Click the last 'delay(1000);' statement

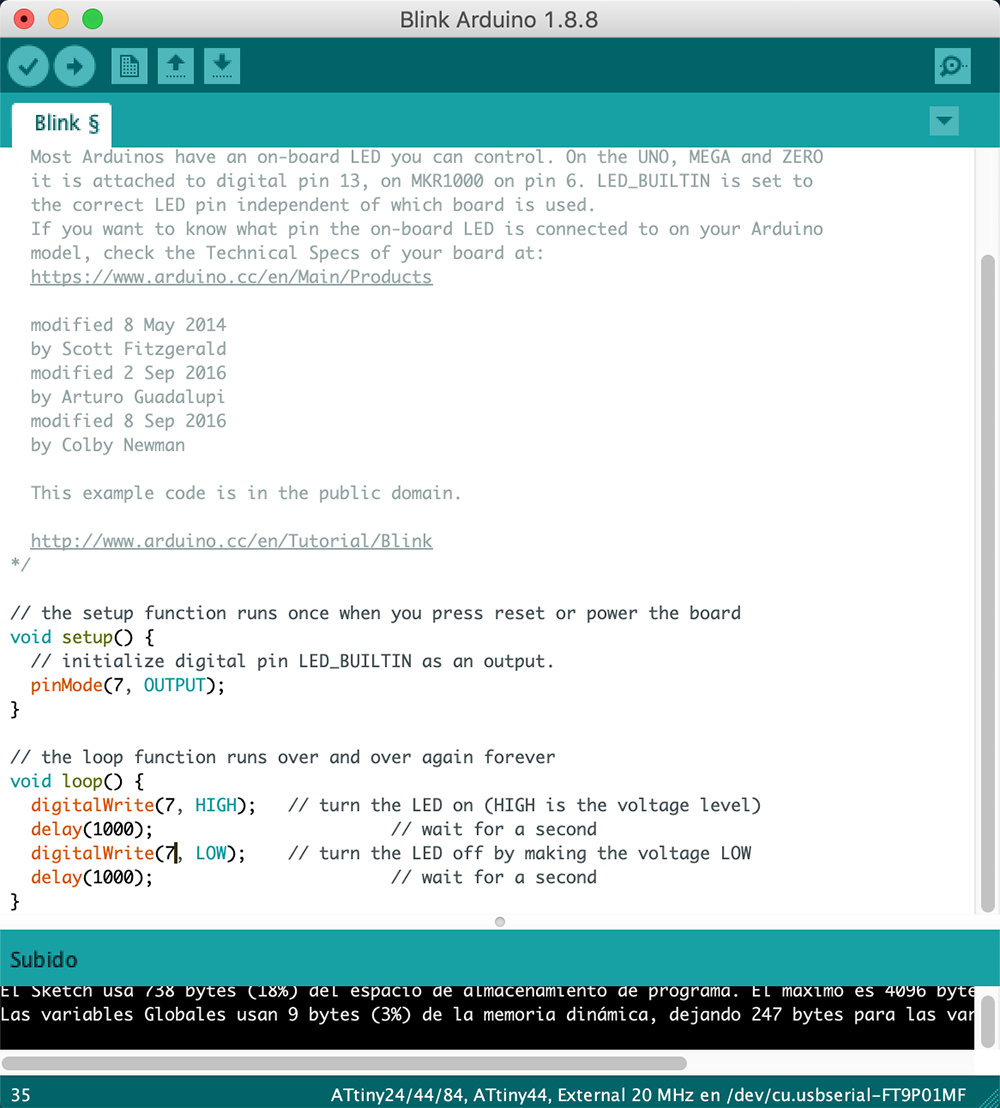tap(92, 878)
